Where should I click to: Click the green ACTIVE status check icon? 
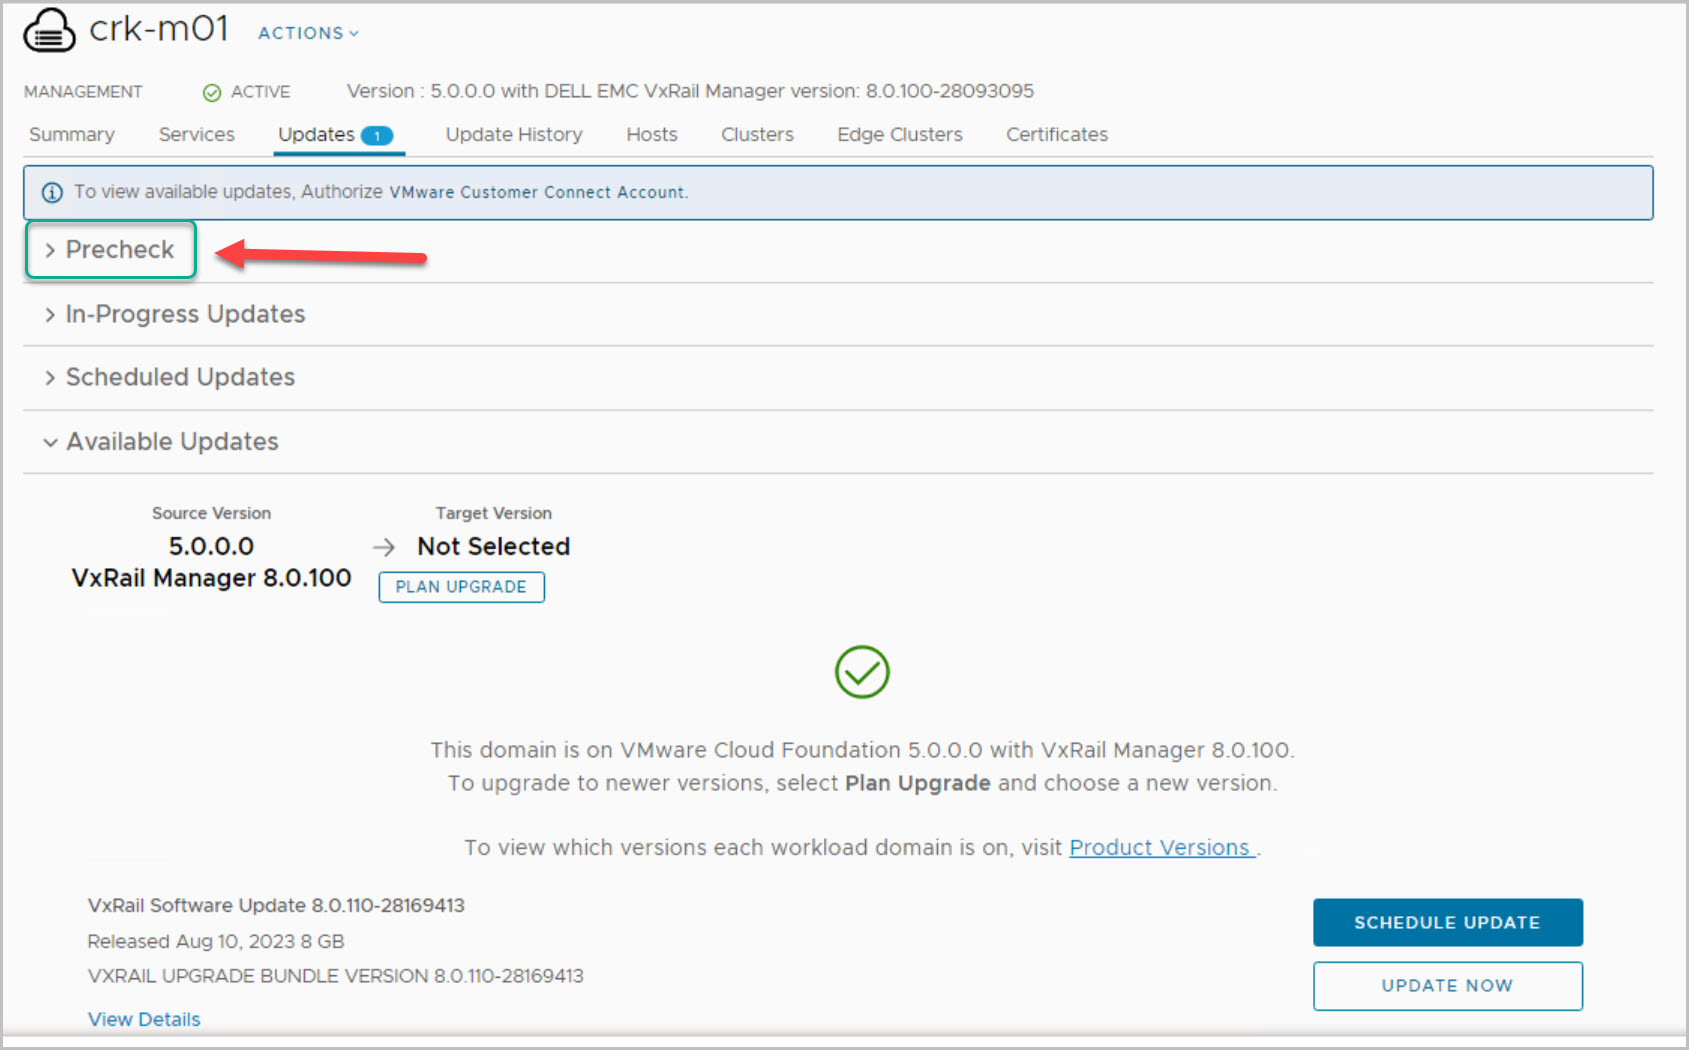pyautogui.click(x=212, y=93)
